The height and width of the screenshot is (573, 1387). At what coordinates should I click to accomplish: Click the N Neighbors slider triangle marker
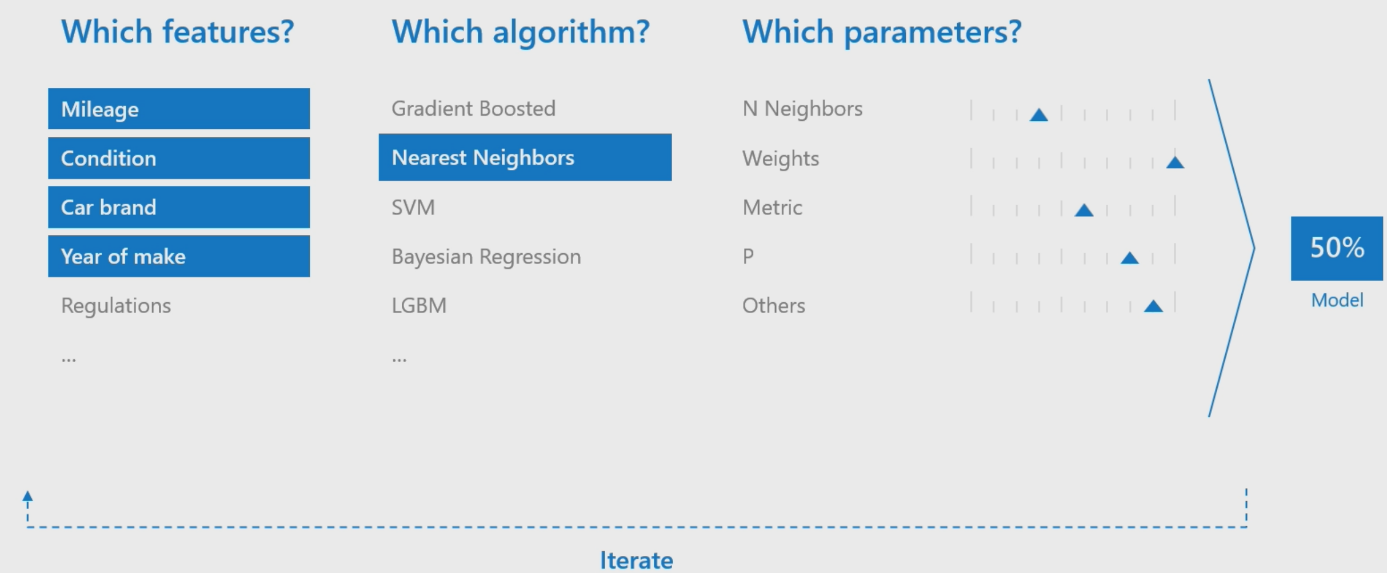1039,115
